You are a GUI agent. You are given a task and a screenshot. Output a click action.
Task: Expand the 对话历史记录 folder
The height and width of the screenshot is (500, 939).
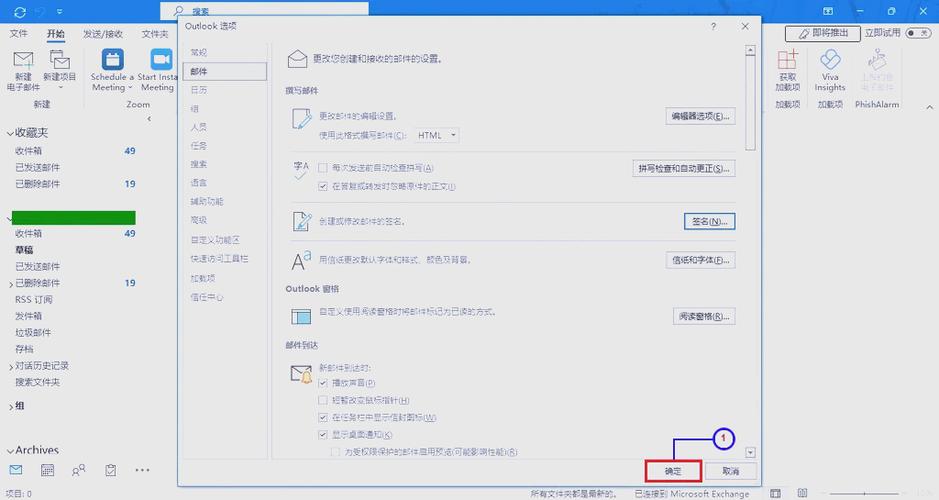pyautogui.click(x=11, y=366)
